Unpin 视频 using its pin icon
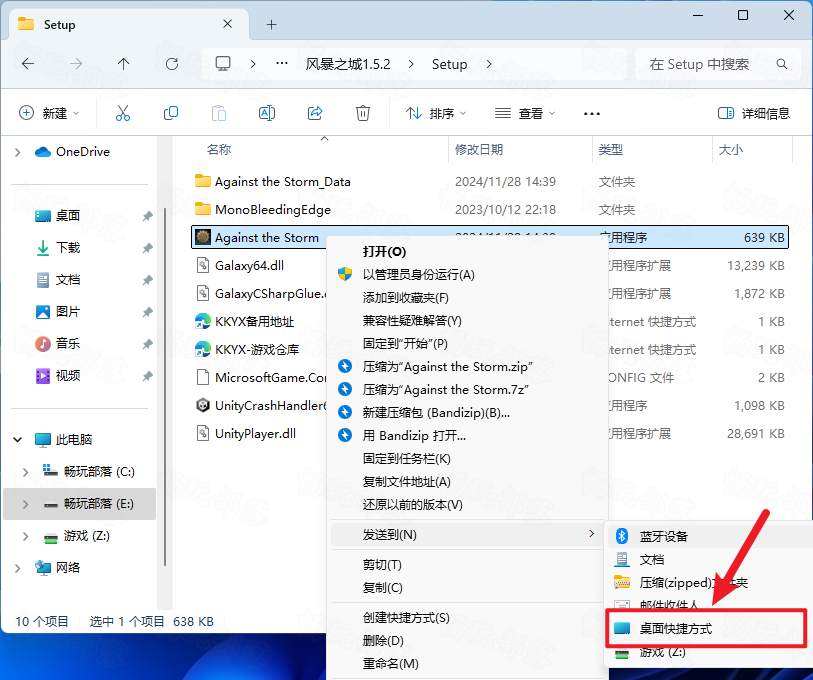Screen dimensions: 813x680 148,376
